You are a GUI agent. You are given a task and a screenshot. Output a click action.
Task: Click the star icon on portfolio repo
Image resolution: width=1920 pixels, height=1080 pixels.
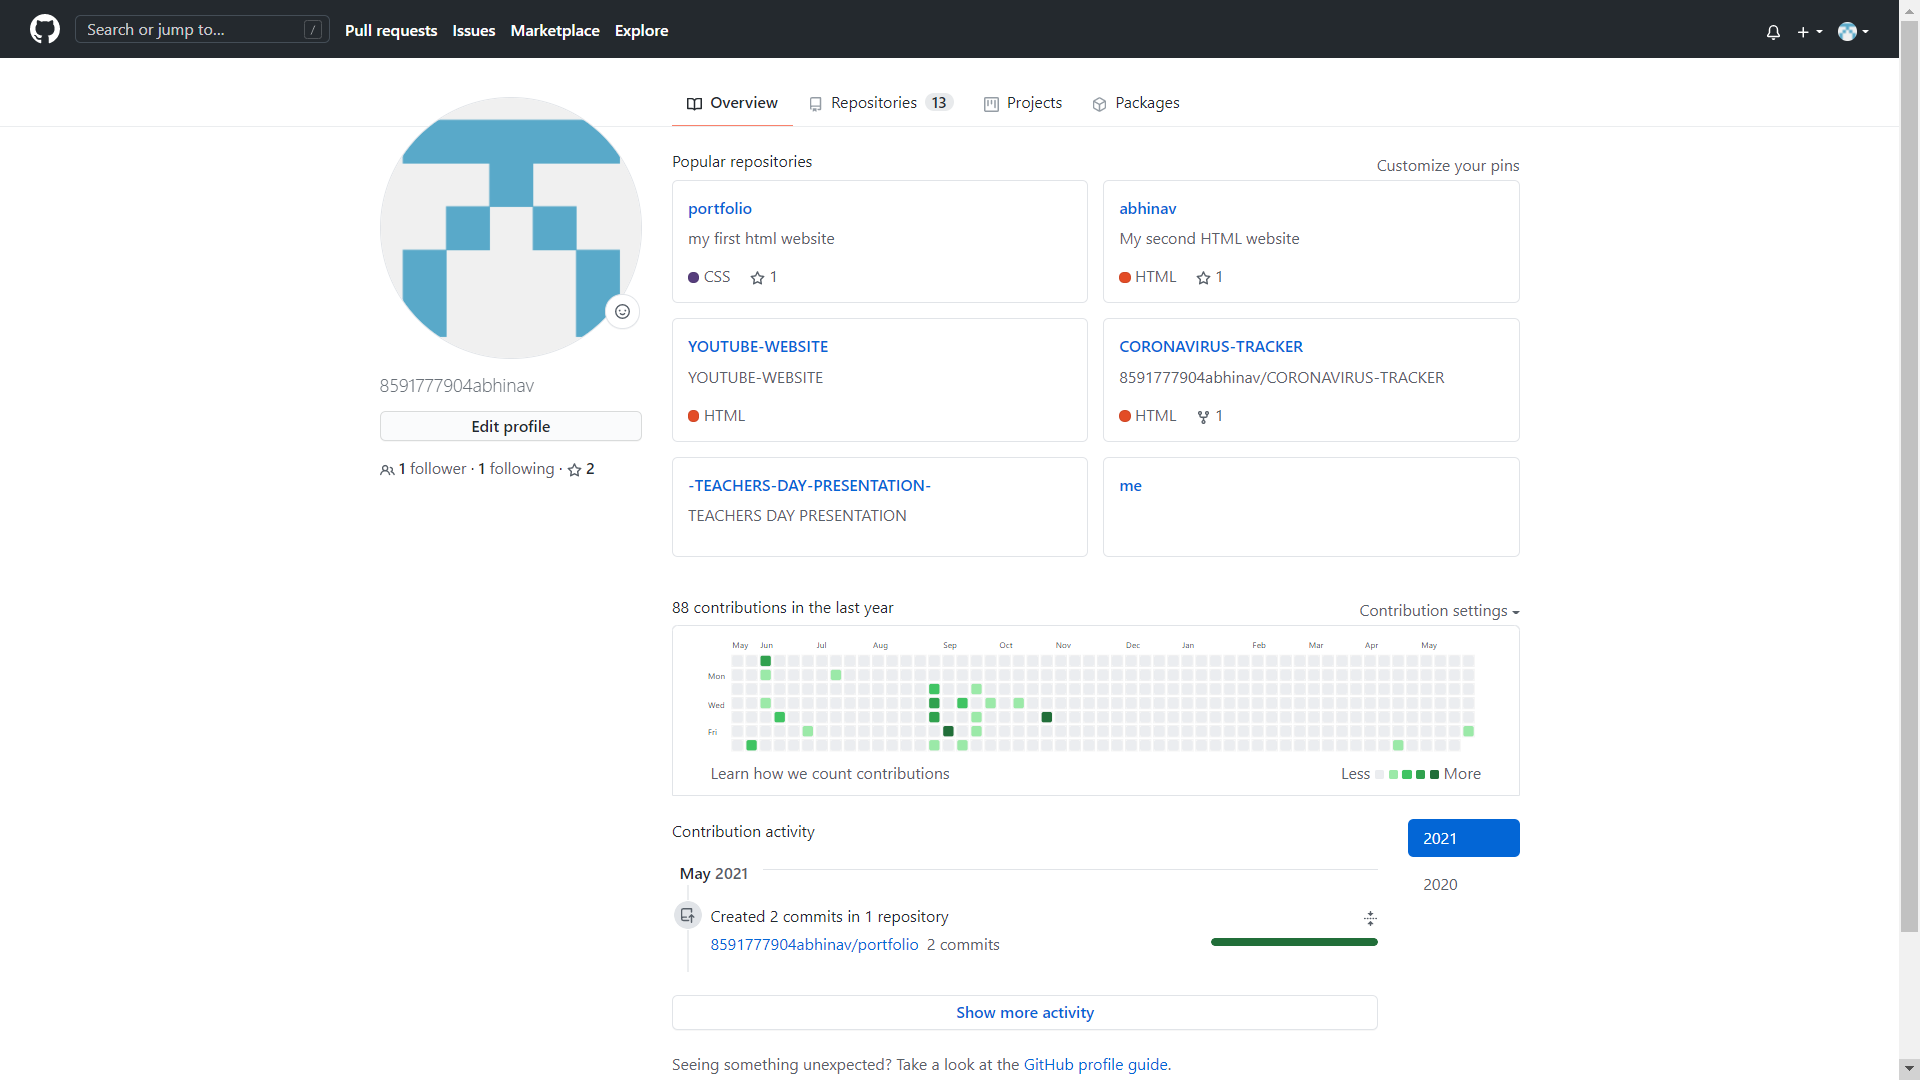pyautogui.click(x=758, y=278)
